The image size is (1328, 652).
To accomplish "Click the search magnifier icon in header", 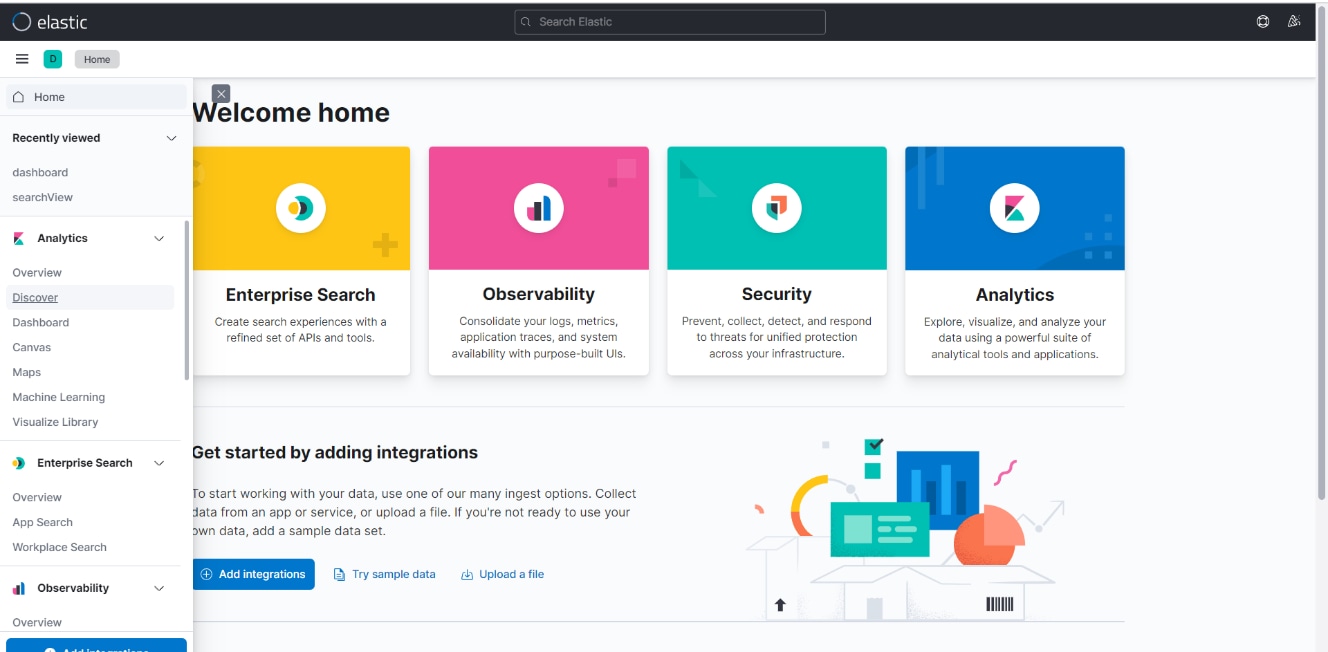I will click(527, 22).
